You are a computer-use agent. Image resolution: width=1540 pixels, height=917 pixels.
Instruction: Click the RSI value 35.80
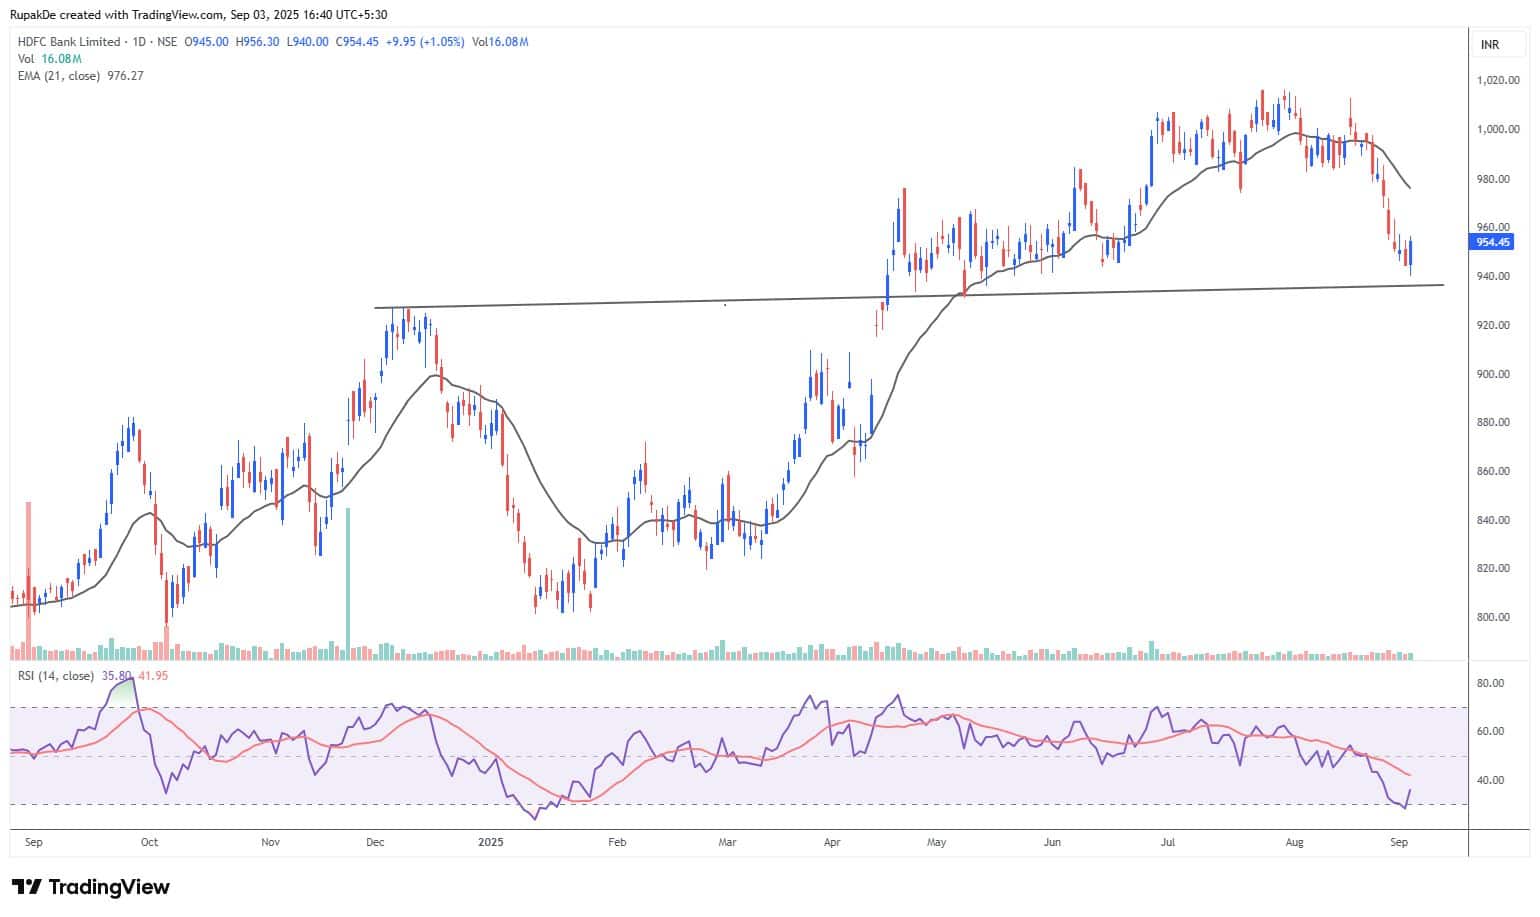tap(117, 676)
